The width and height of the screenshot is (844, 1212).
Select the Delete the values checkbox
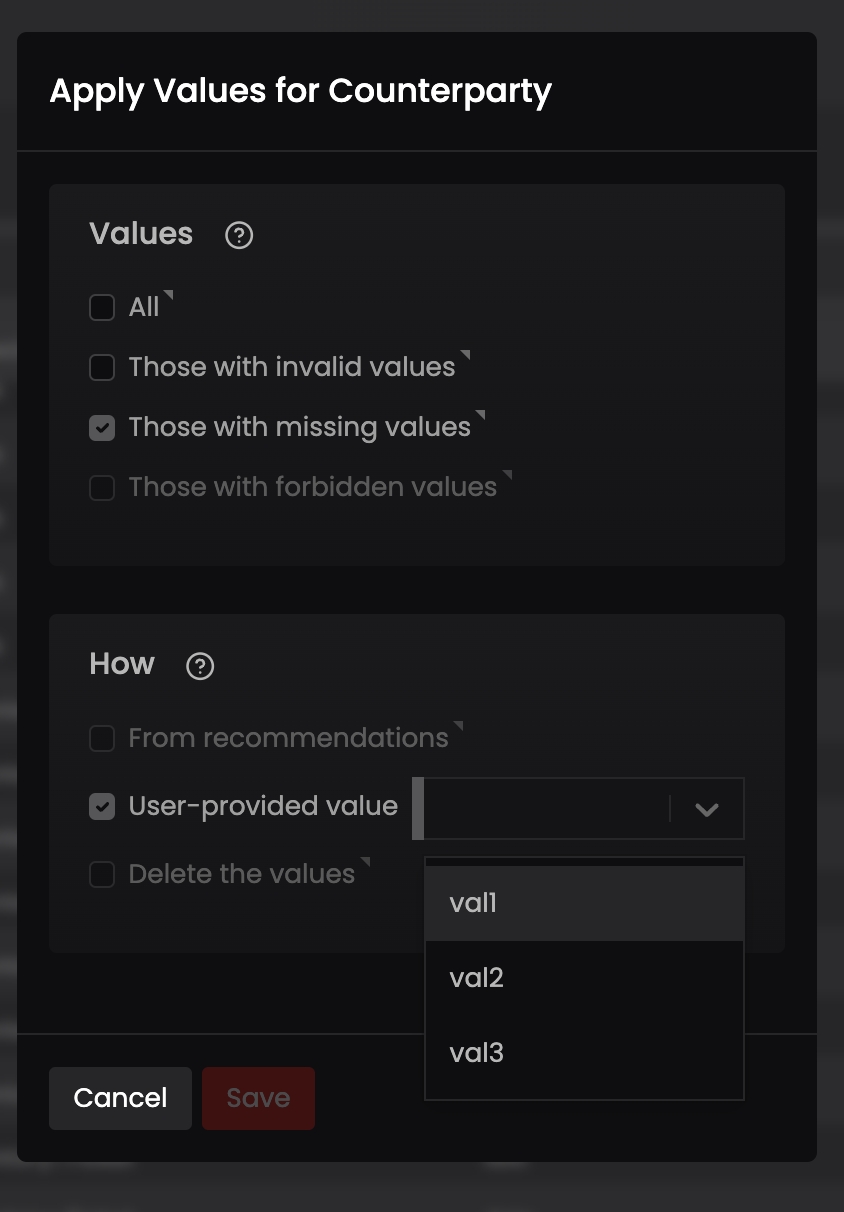coord(102,875)
